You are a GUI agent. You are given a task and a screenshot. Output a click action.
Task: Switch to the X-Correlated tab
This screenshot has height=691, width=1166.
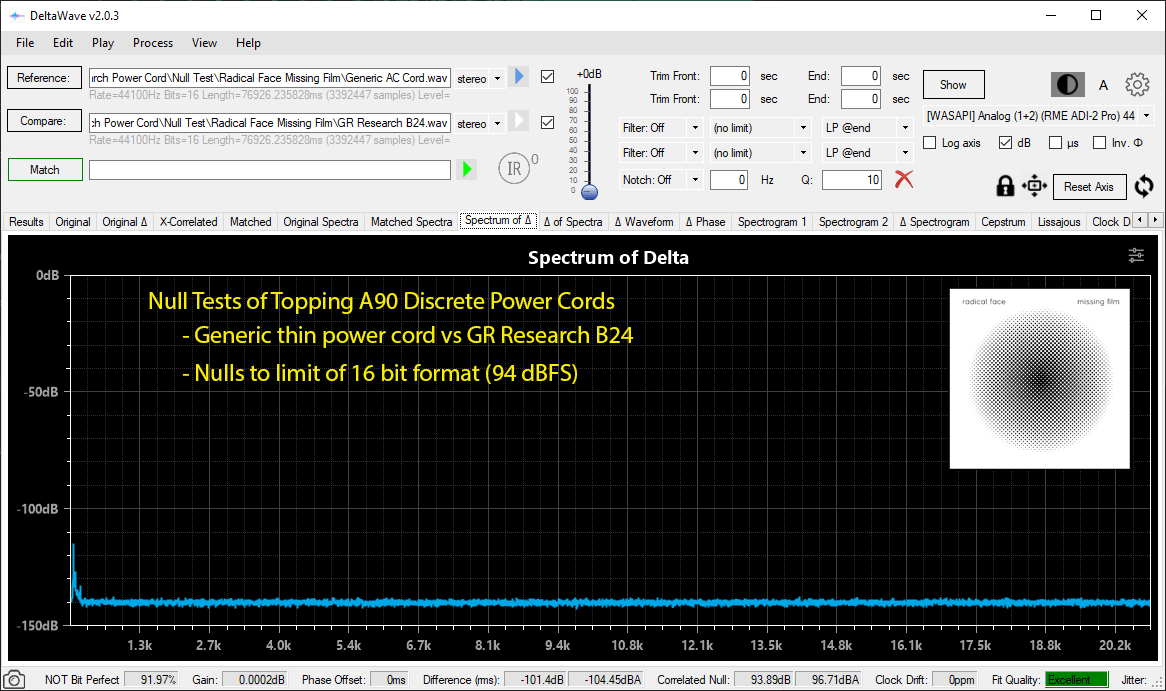coord(189,222)
